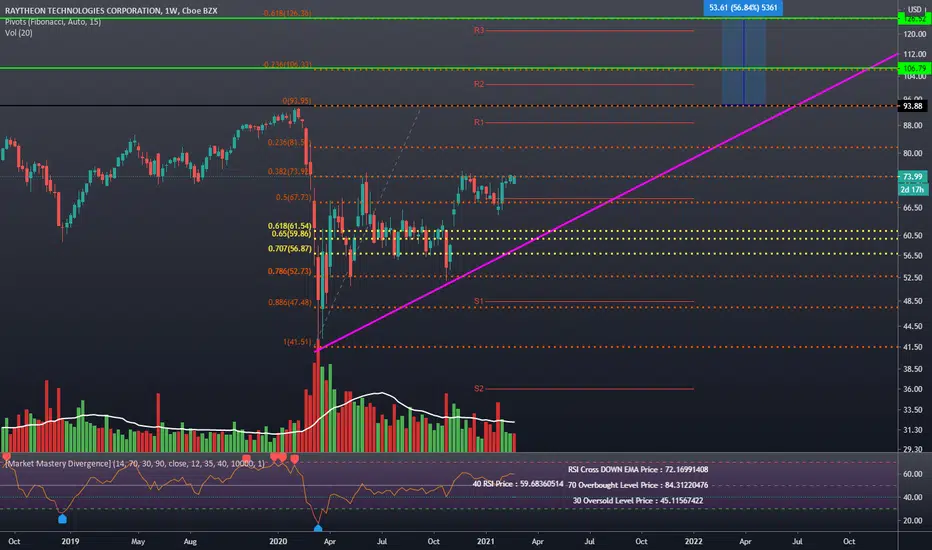Screen dimensions: 932x550
Task: Click the 20.00 value on RSI scale
Action: point(913,520)
